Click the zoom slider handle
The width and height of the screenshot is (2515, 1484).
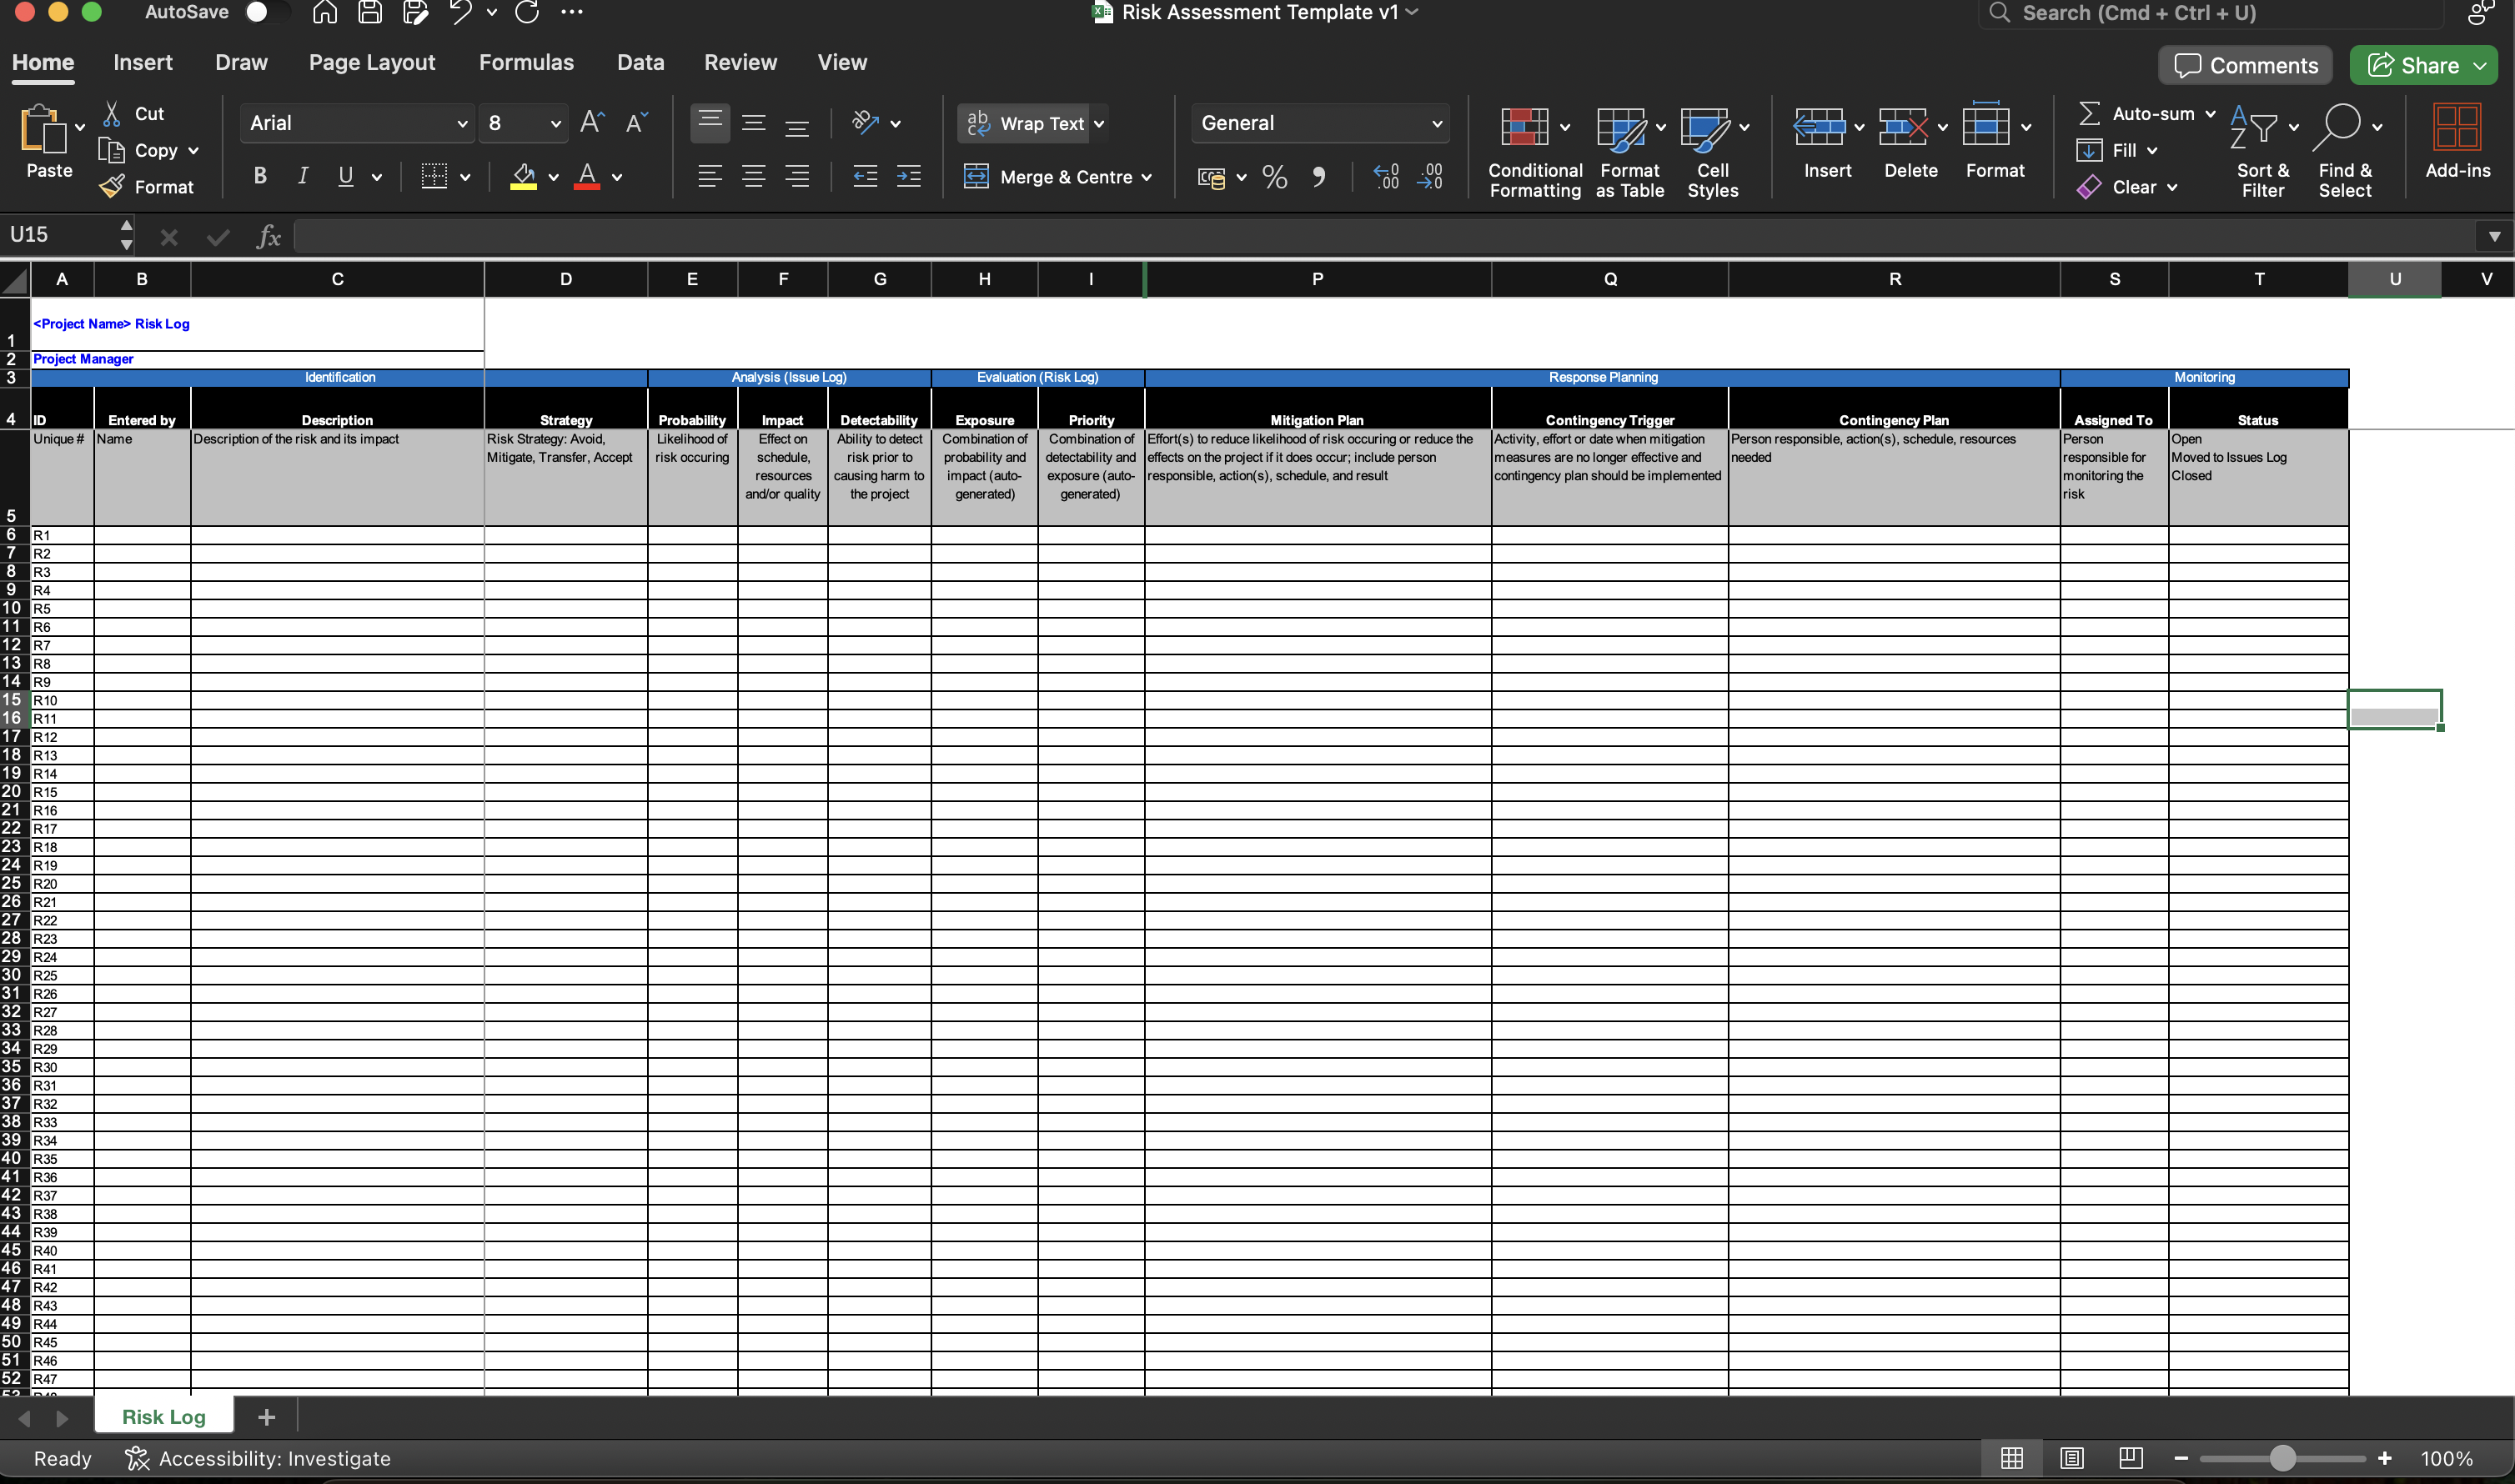click(x=2282, y=1458)
